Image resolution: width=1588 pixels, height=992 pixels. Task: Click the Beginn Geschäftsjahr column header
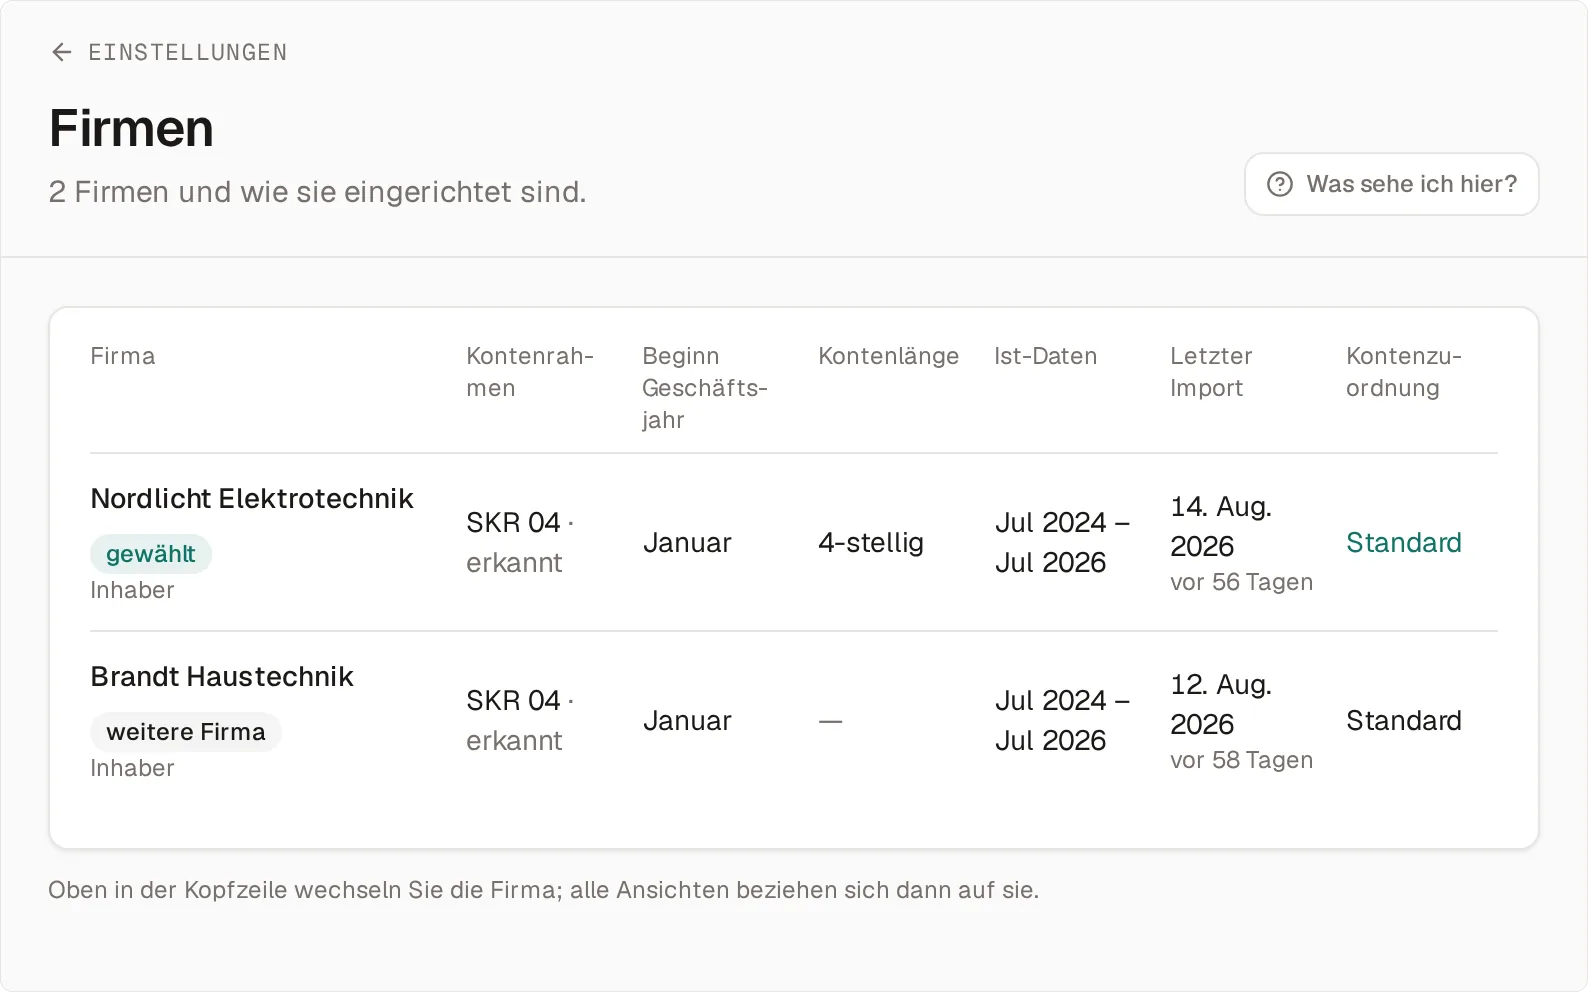point(705,388)
